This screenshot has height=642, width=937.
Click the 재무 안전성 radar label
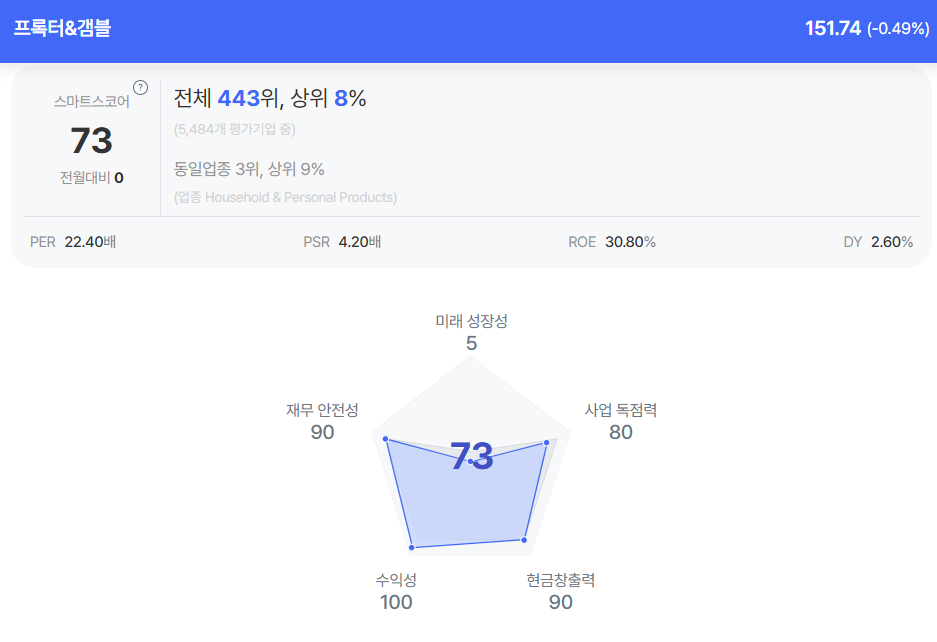(x=322, y=410)
